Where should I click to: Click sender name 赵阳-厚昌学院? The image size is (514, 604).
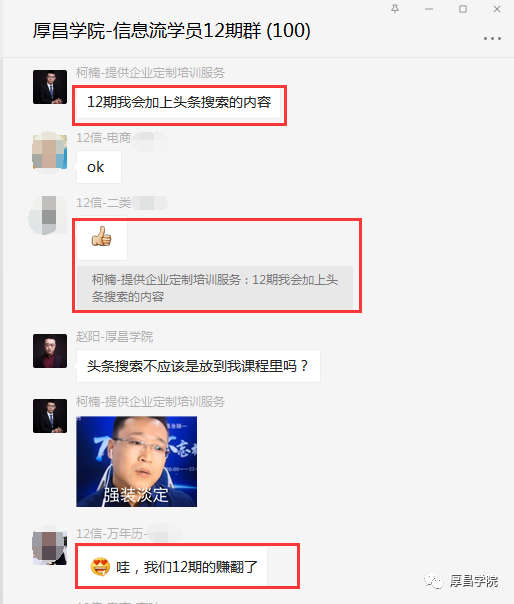click(114, 337)
